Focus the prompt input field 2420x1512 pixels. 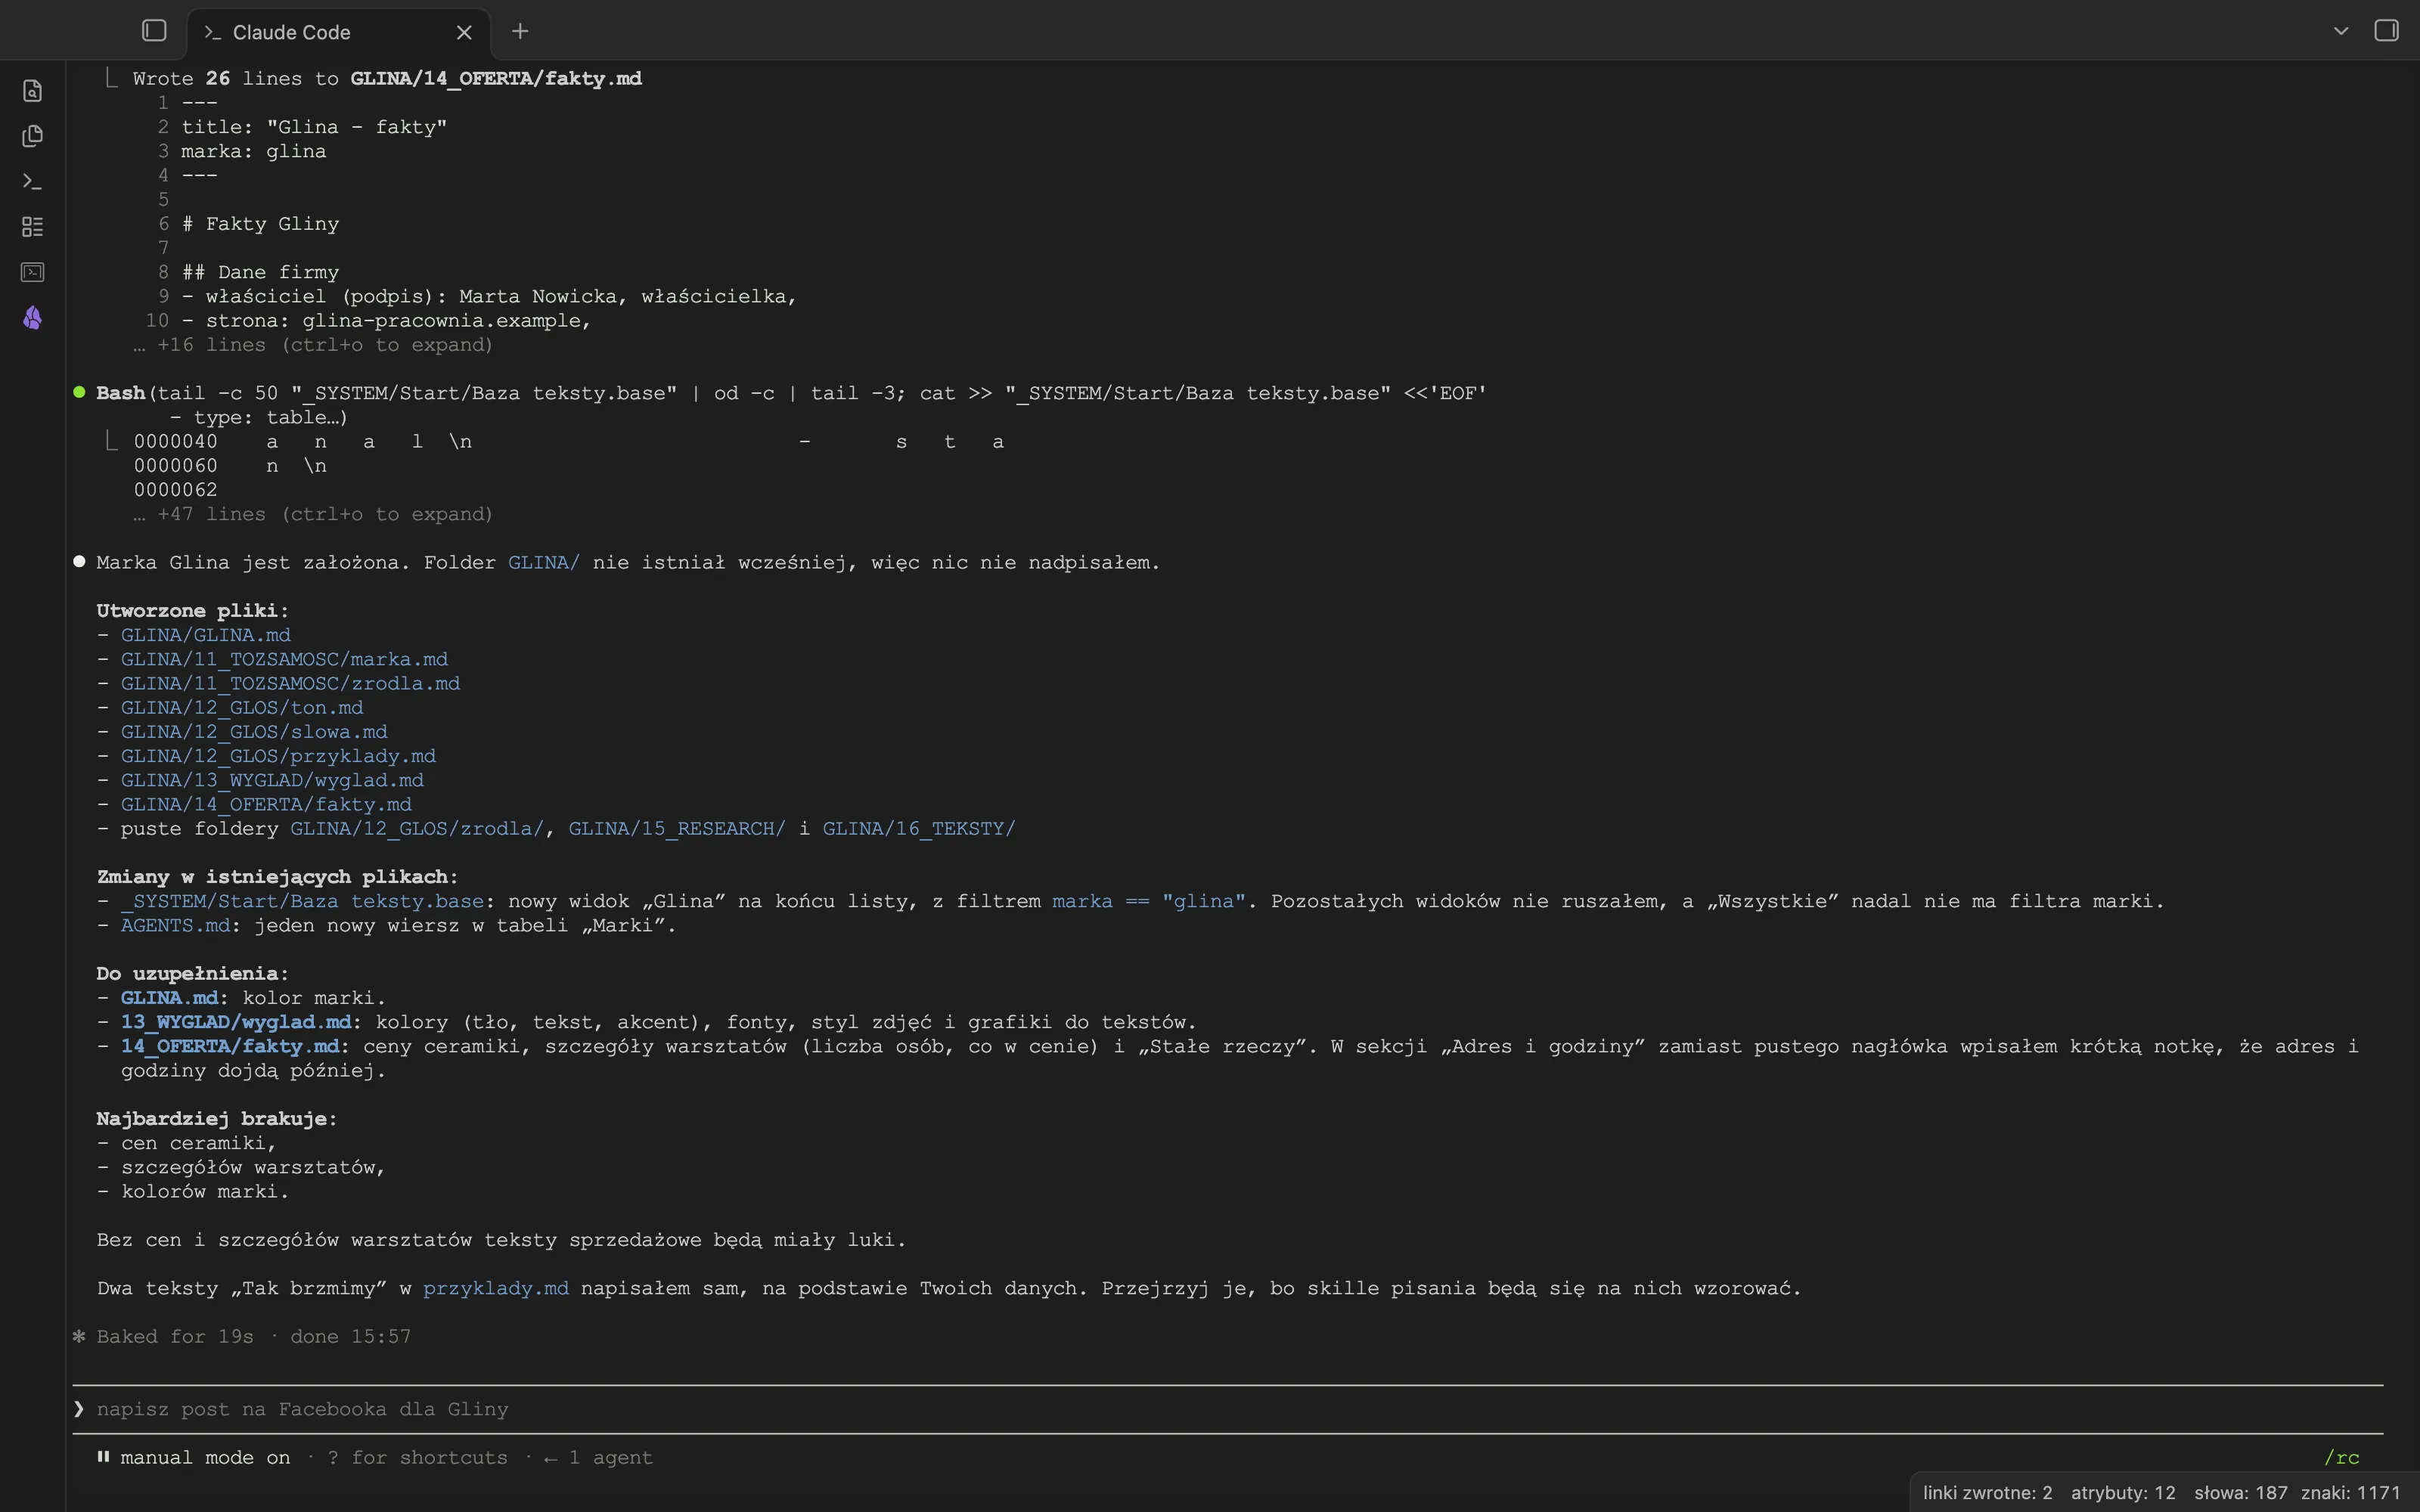click(x=1228, y=1409)
